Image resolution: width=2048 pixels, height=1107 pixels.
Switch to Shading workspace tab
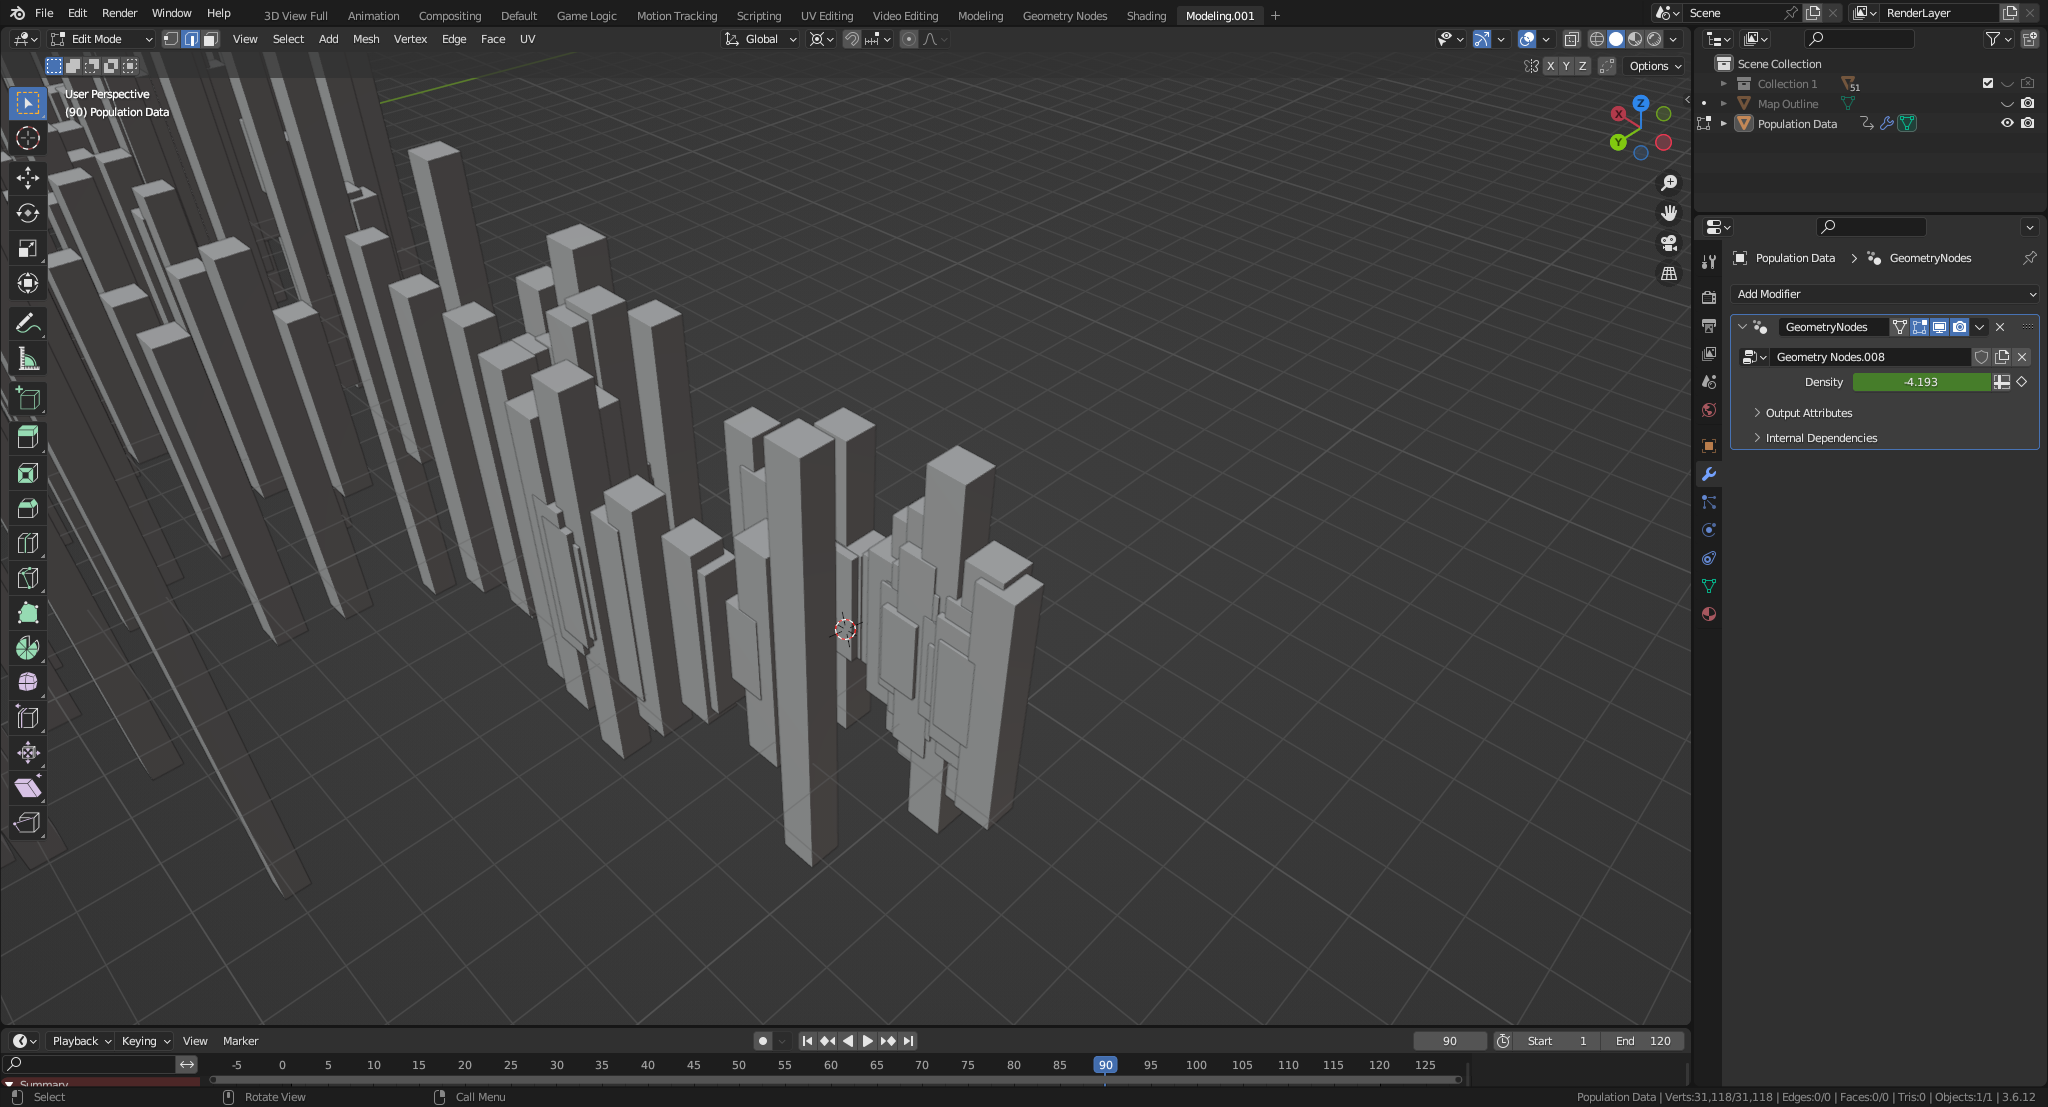pyautogui.click(x=1146, y=15)
